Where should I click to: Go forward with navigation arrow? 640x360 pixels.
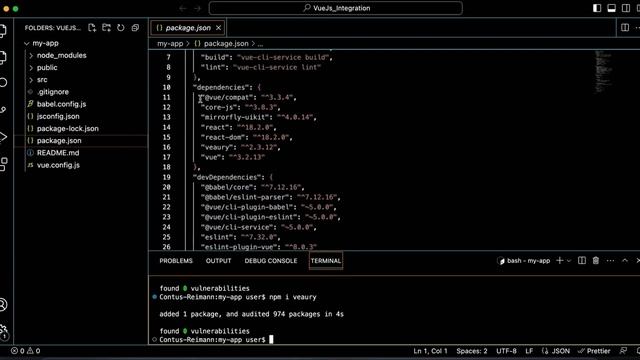coord(198,8)
